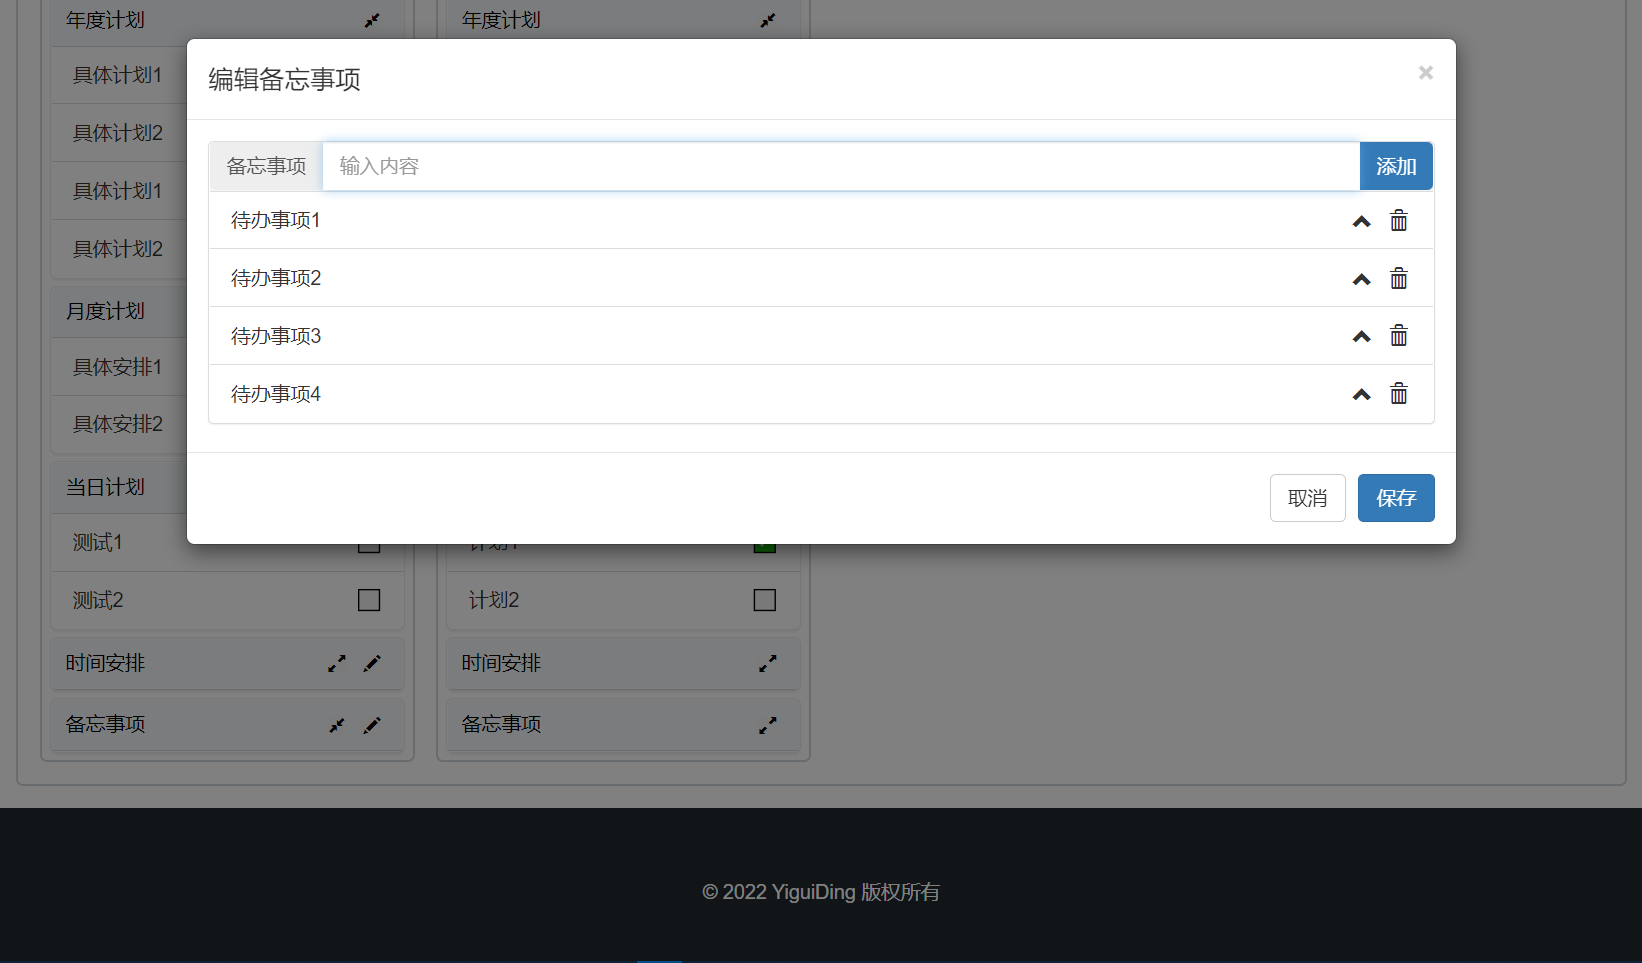Click the trash icon for 待办事项2
This screenshot has height=963, width=1642.
pos(1398,279)
